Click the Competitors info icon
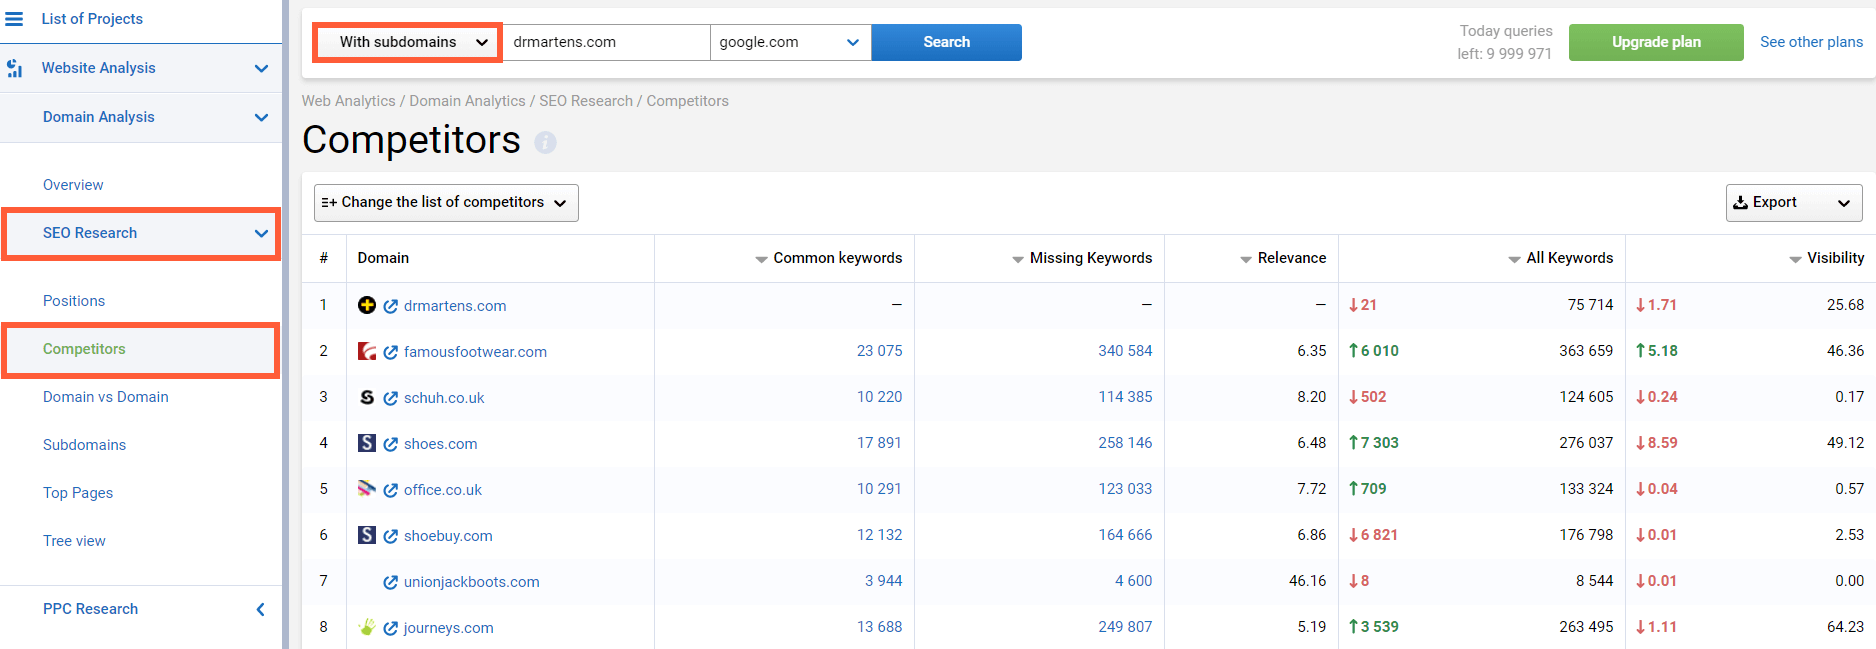The width and height of the screenshot is (1876, 649). 545,142
